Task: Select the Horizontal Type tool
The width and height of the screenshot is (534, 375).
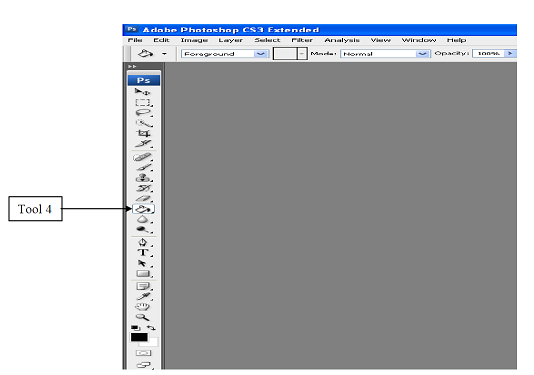Action: (143, 253)
